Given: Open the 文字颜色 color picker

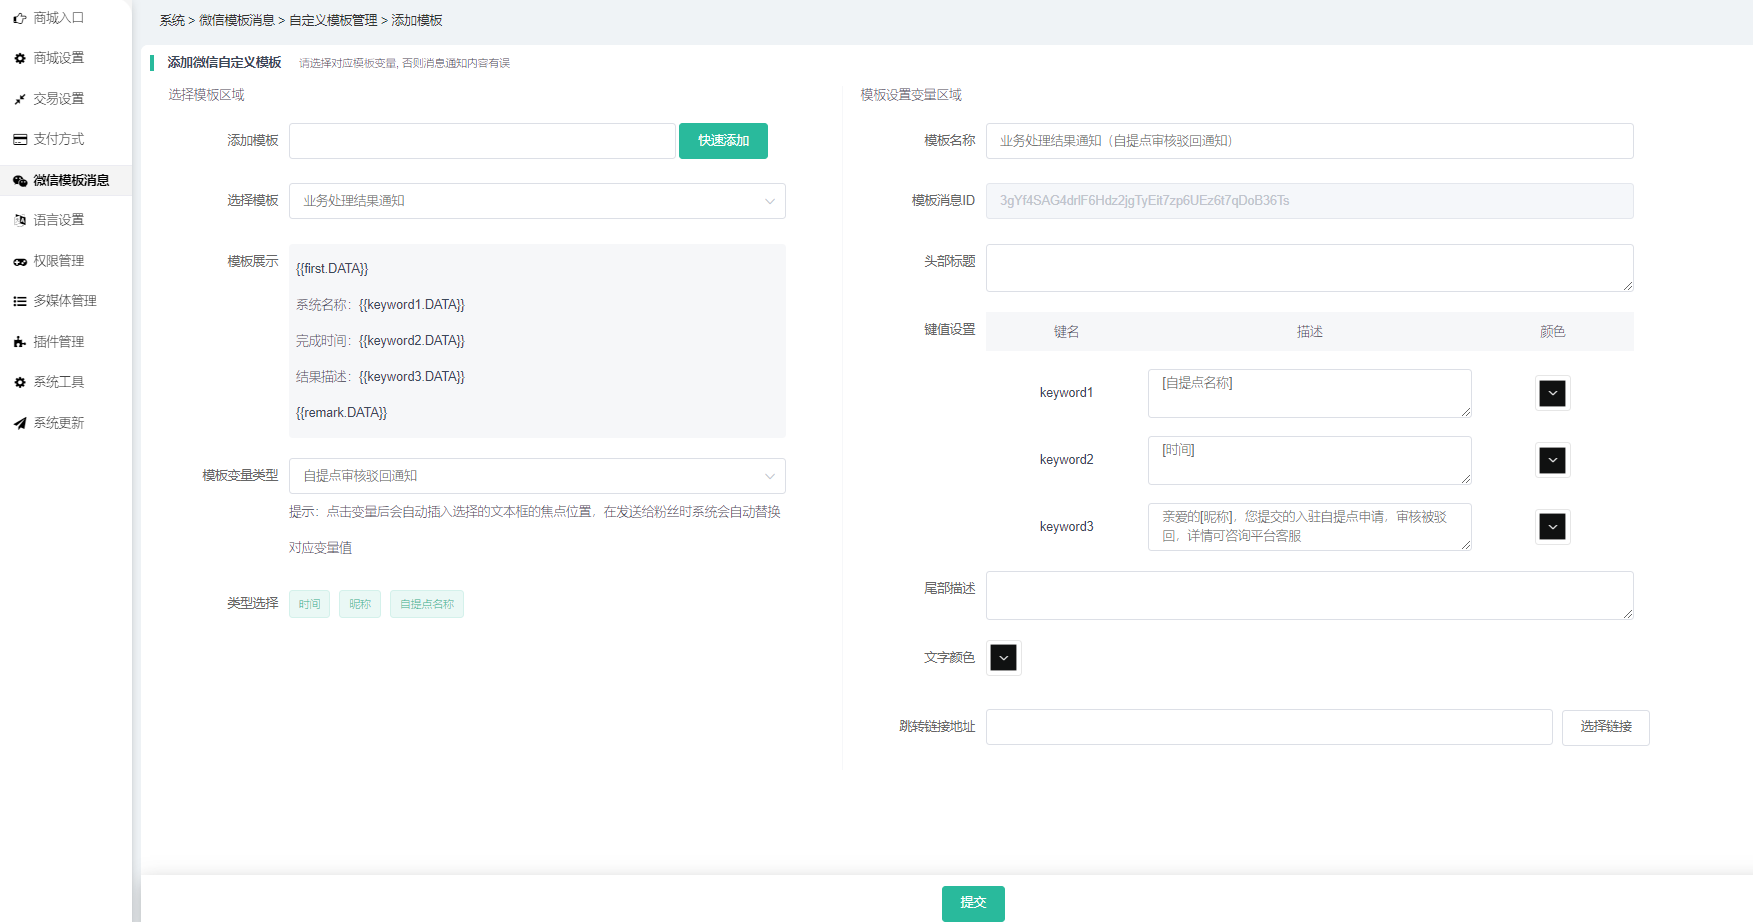Looking at the screenshot, I should point(1003,657).
